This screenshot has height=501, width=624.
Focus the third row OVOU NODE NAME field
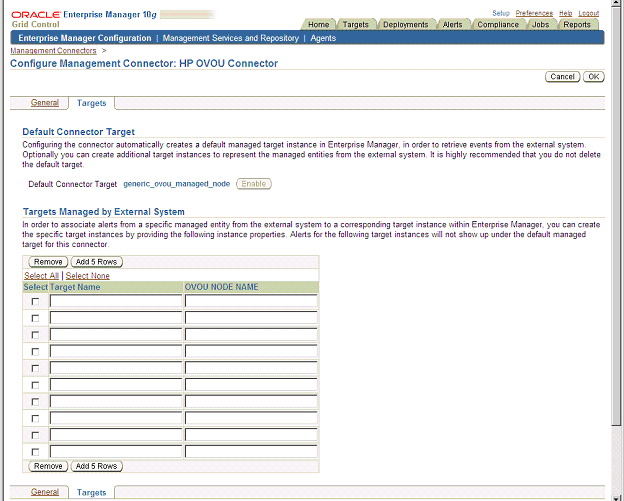point(251,335)
